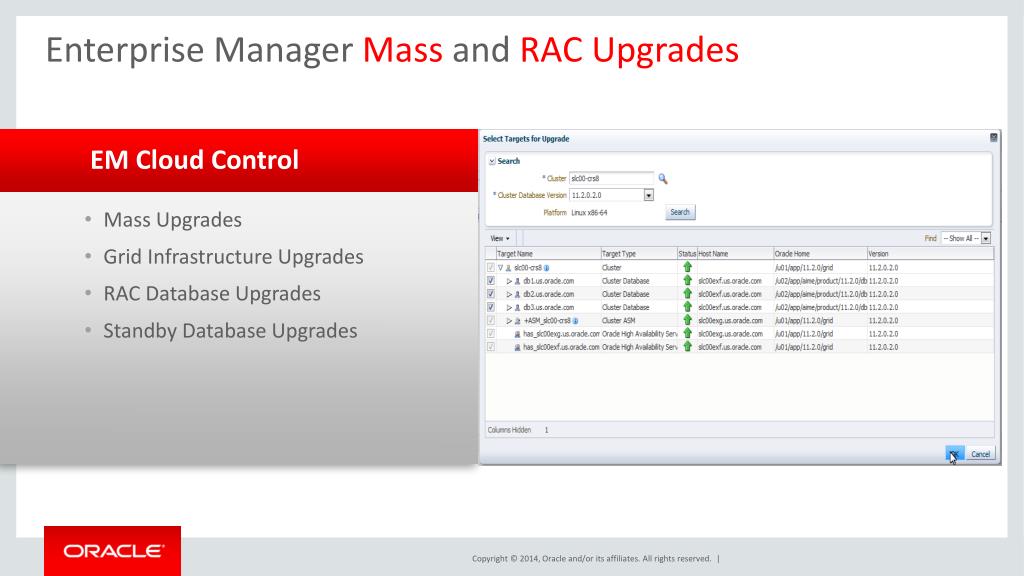
Task: Click host name slc00exf.us.oracle.com in db1 row
Action: [729, 281]
